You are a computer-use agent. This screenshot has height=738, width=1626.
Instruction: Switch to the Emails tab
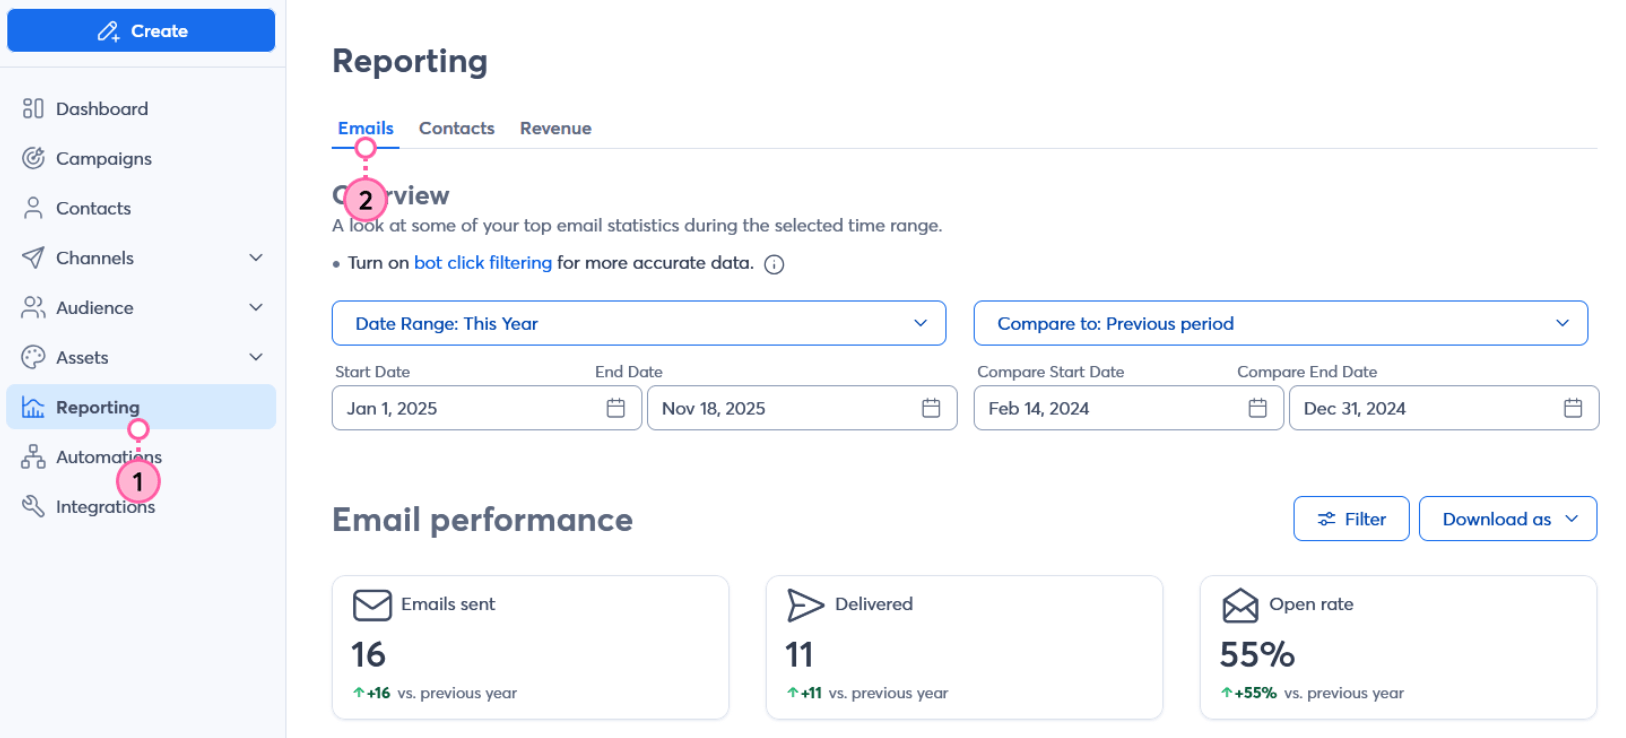[365, 128]
